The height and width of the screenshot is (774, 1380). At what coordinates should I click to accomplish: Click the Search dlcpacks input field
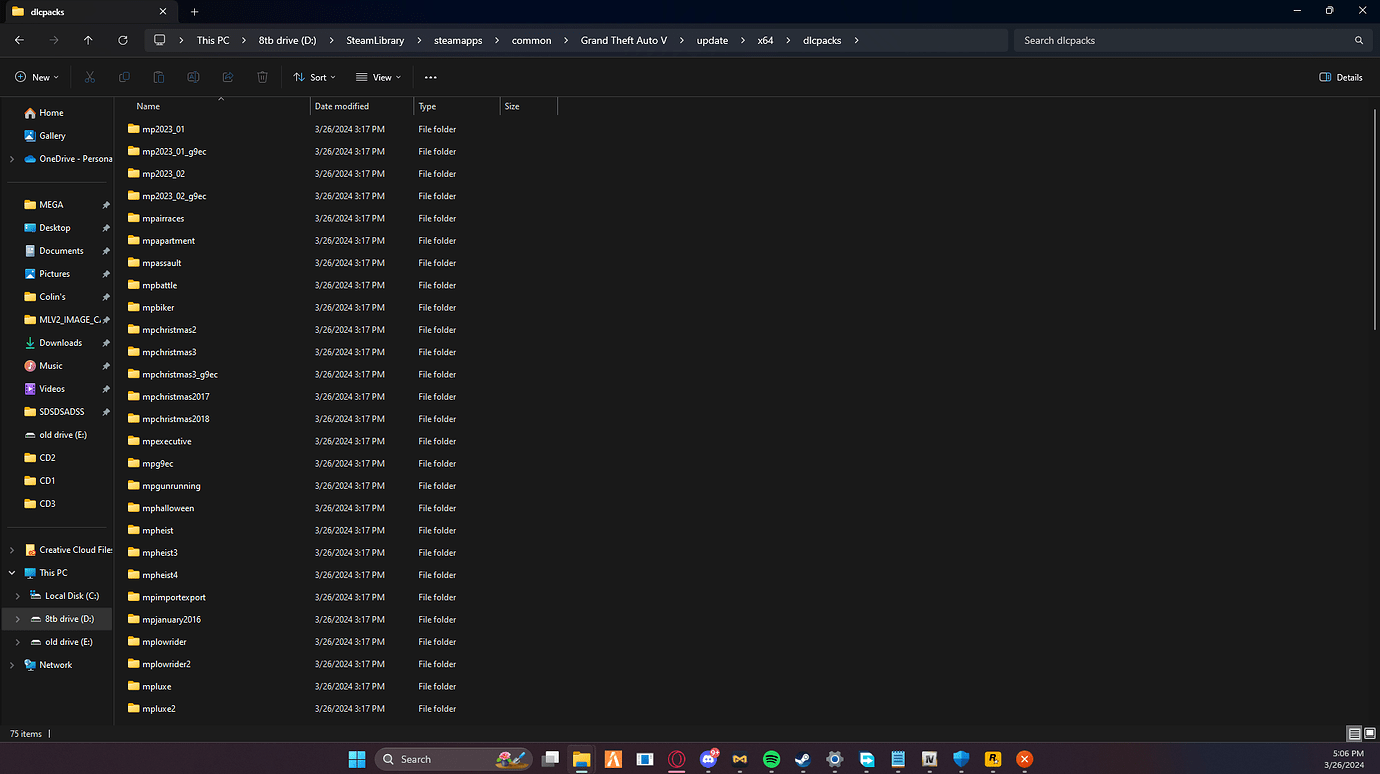click(x=1185, y=40)
